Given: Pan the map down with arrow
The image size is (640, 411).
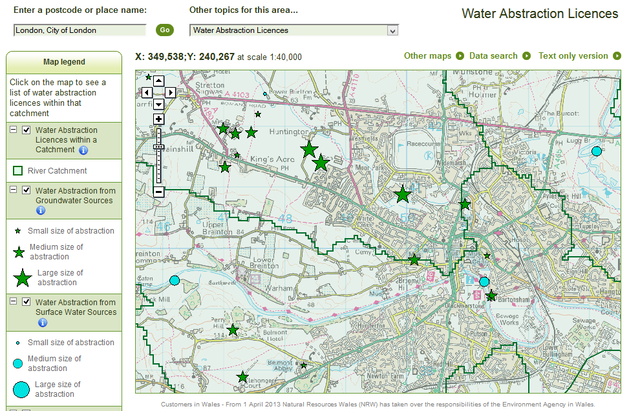Looking at the screenshot, I should click(x=159, y=104).
